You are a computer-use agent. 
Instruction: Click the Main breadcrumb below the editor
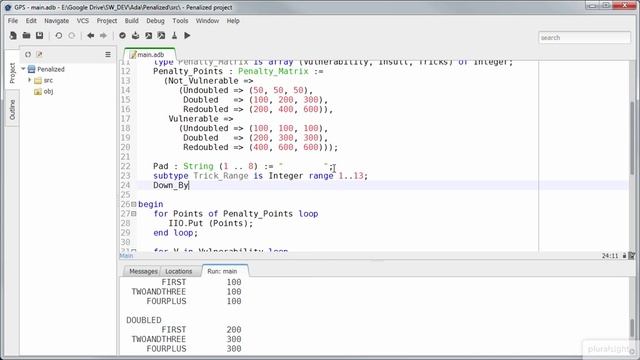tap(126, 256)
